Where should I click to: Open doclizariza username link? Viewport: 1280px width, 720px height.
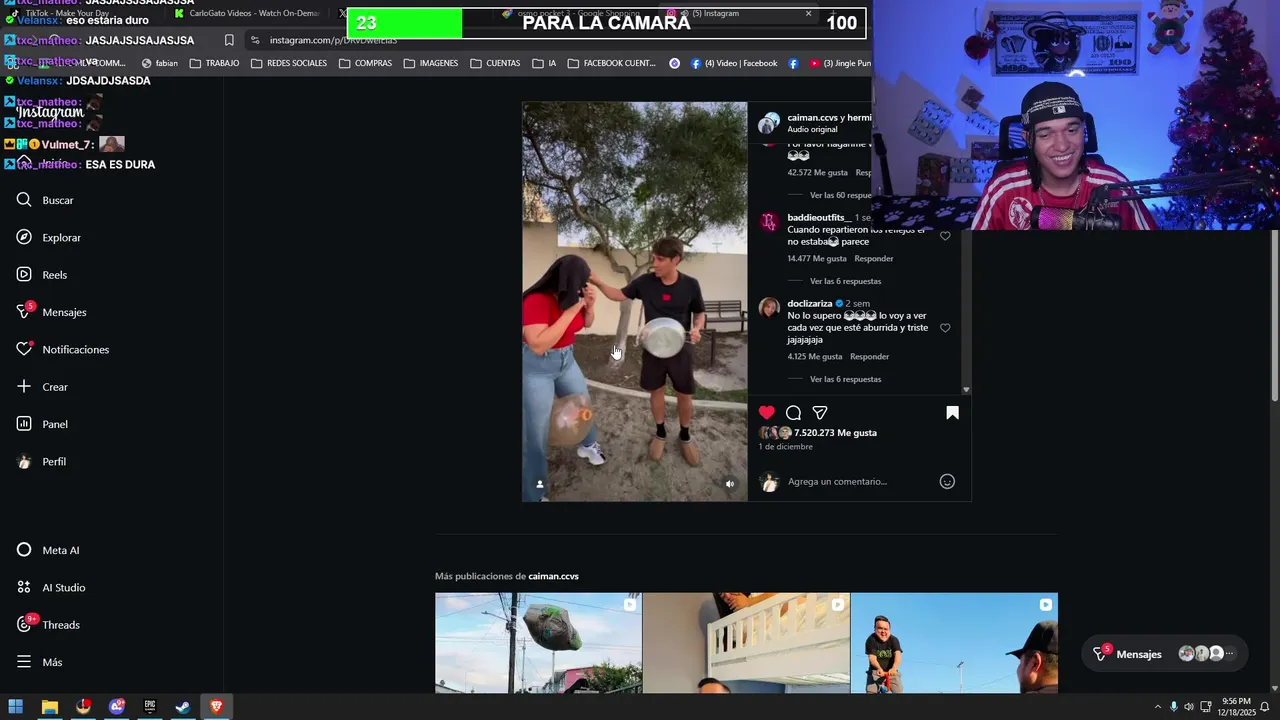[x=809, y=303]
